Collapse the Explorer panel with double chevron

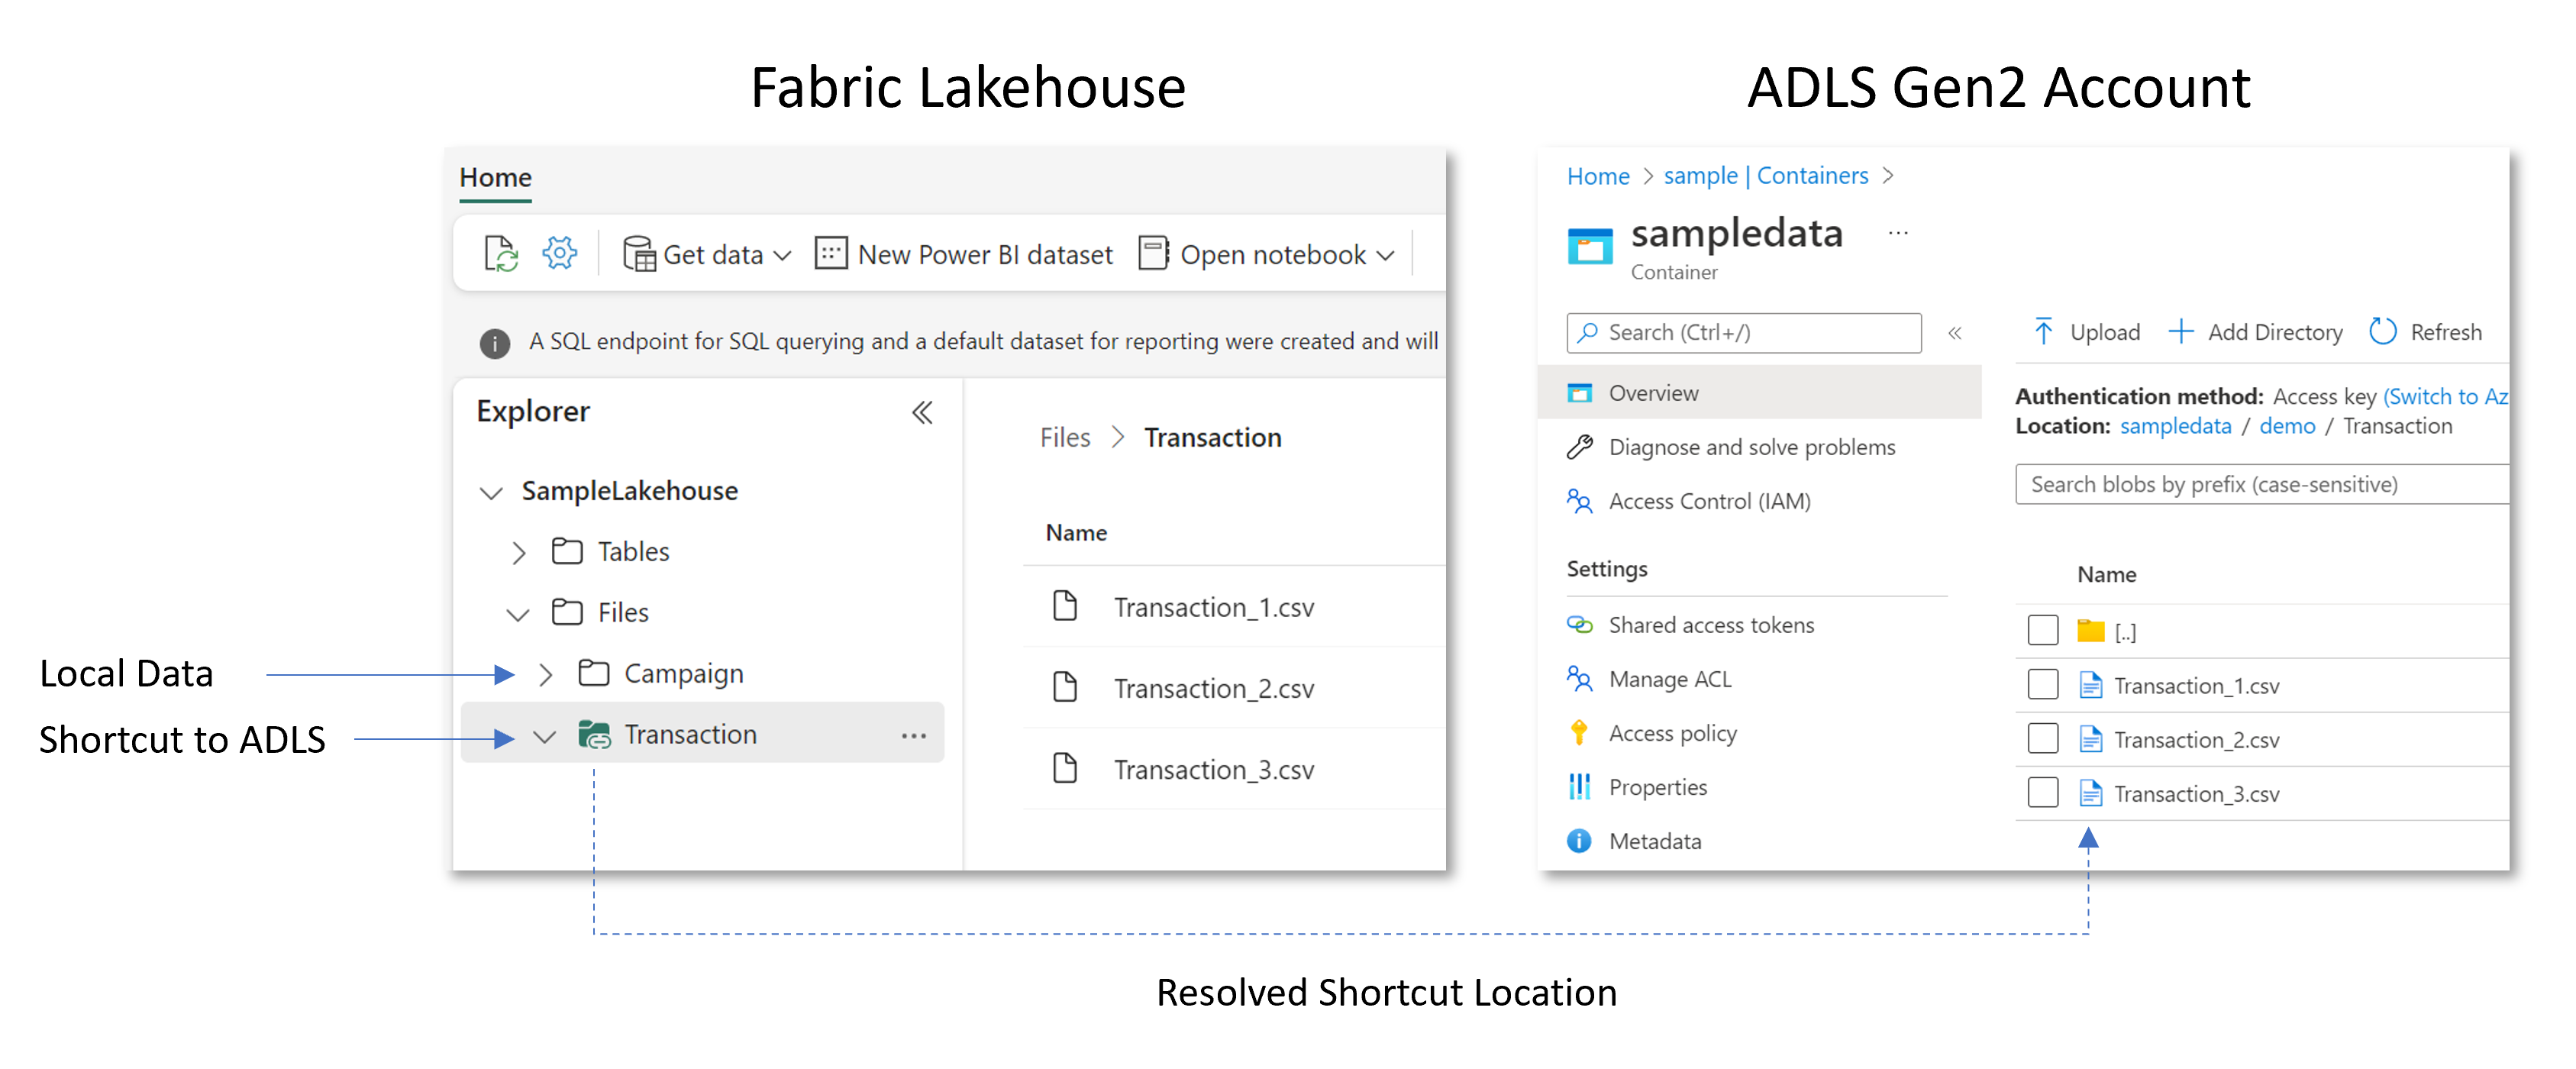(x=921, y=412)
